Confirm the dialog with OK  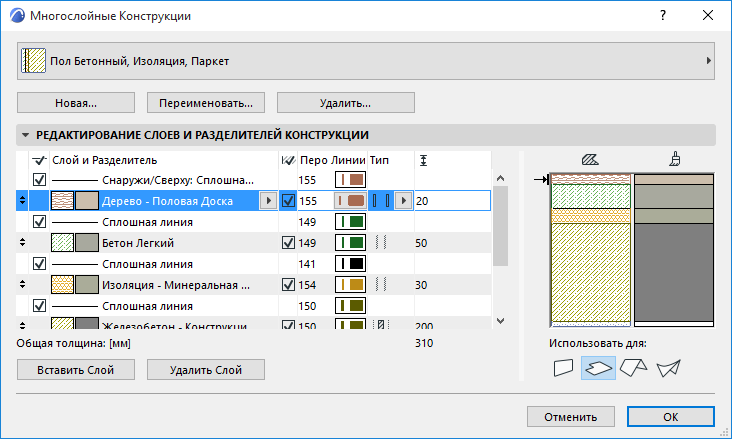tap(670, 417)
